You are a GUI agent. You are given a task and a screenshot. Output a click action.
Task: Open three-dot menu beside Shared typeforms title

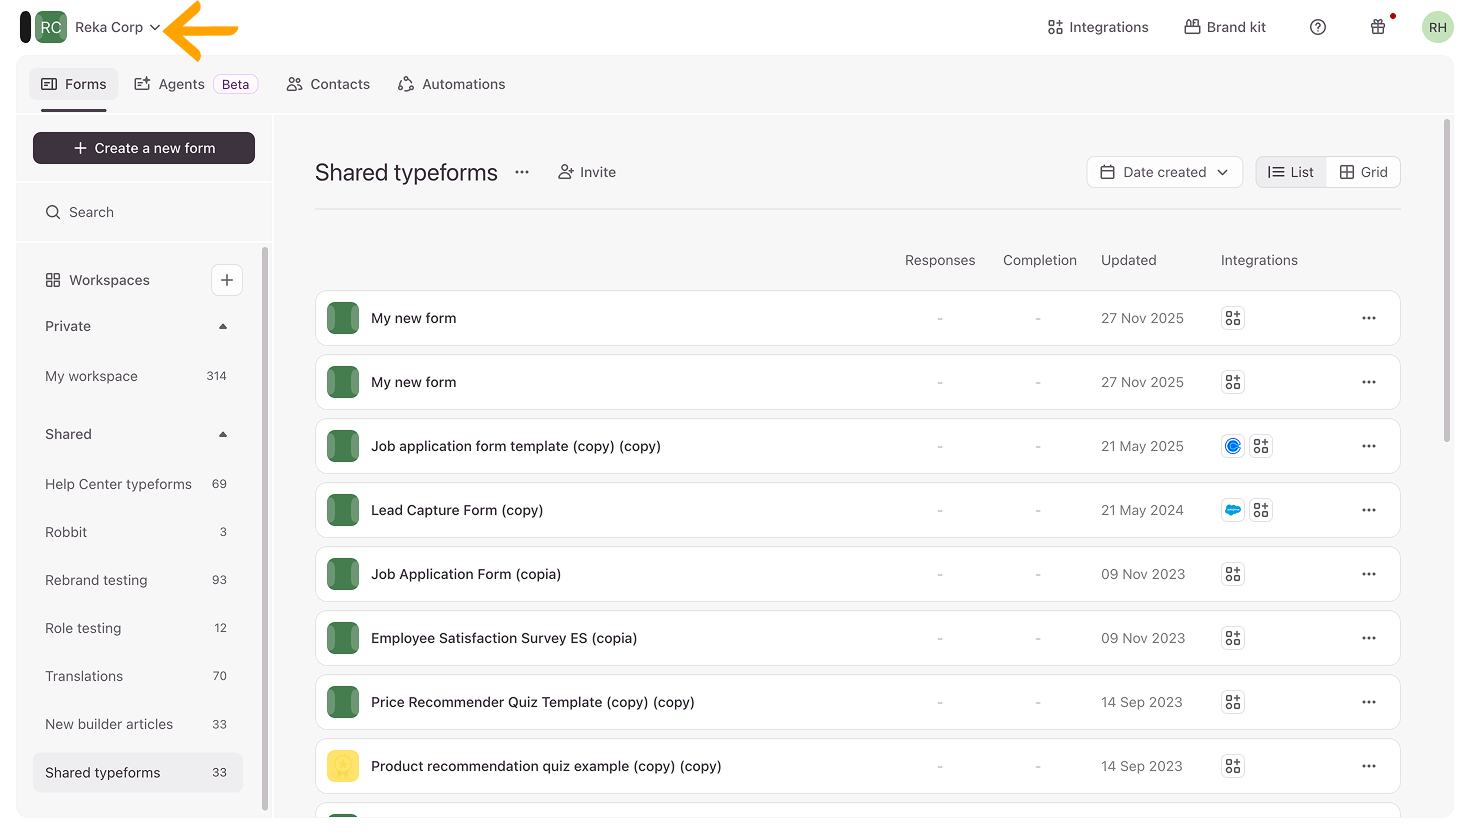[522, 172]
